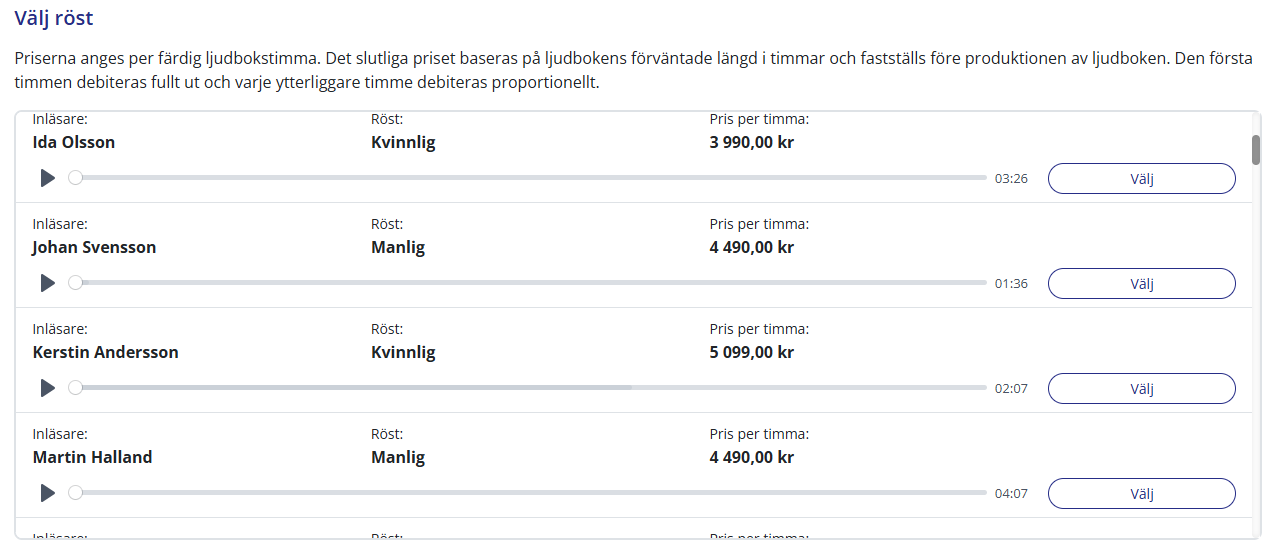Click the narrator name Kerstin Andersson
Viewport: 1277px width, 551px height.
pos(105,352)
